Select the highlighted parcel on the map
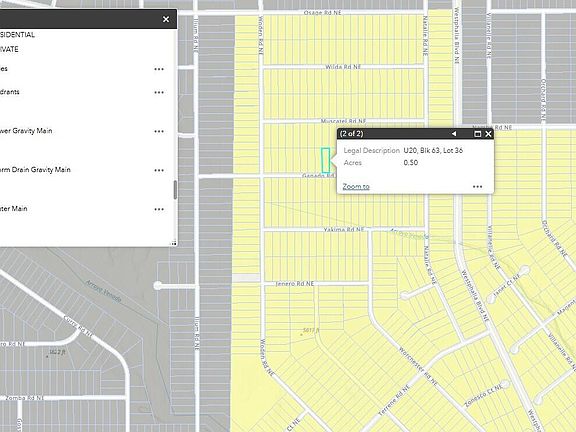 [325, 161]
